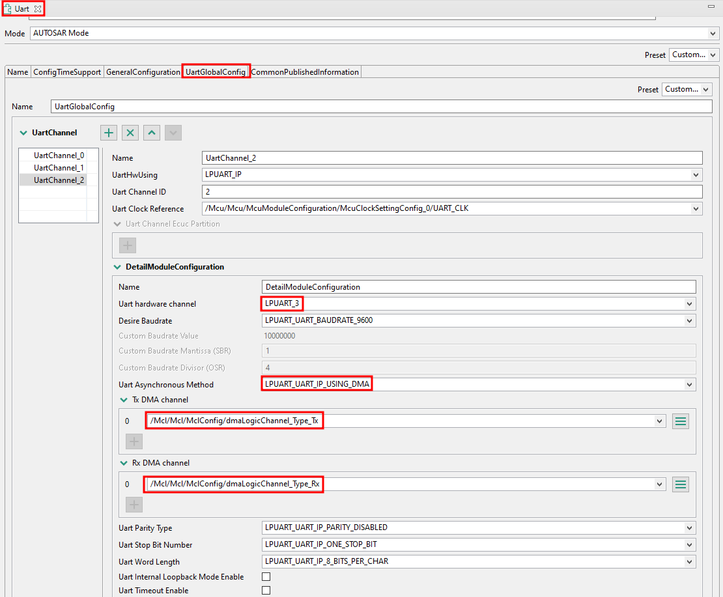
Task: Open UartGlobalConfig Preset dropdown
Action: [706, 89]
